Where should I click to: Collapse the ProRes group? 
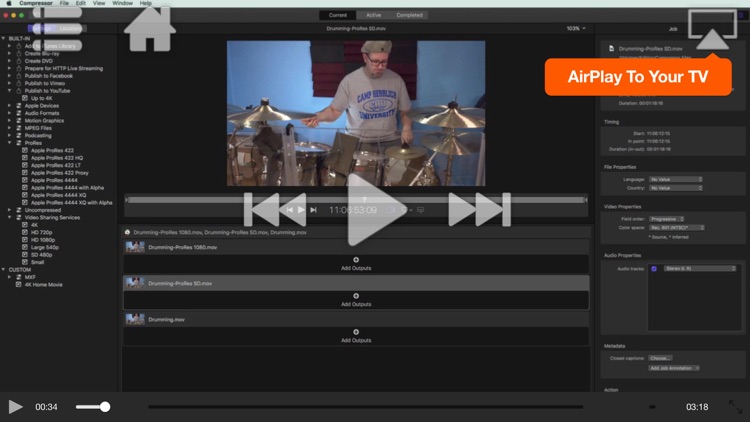pos(10,143)
